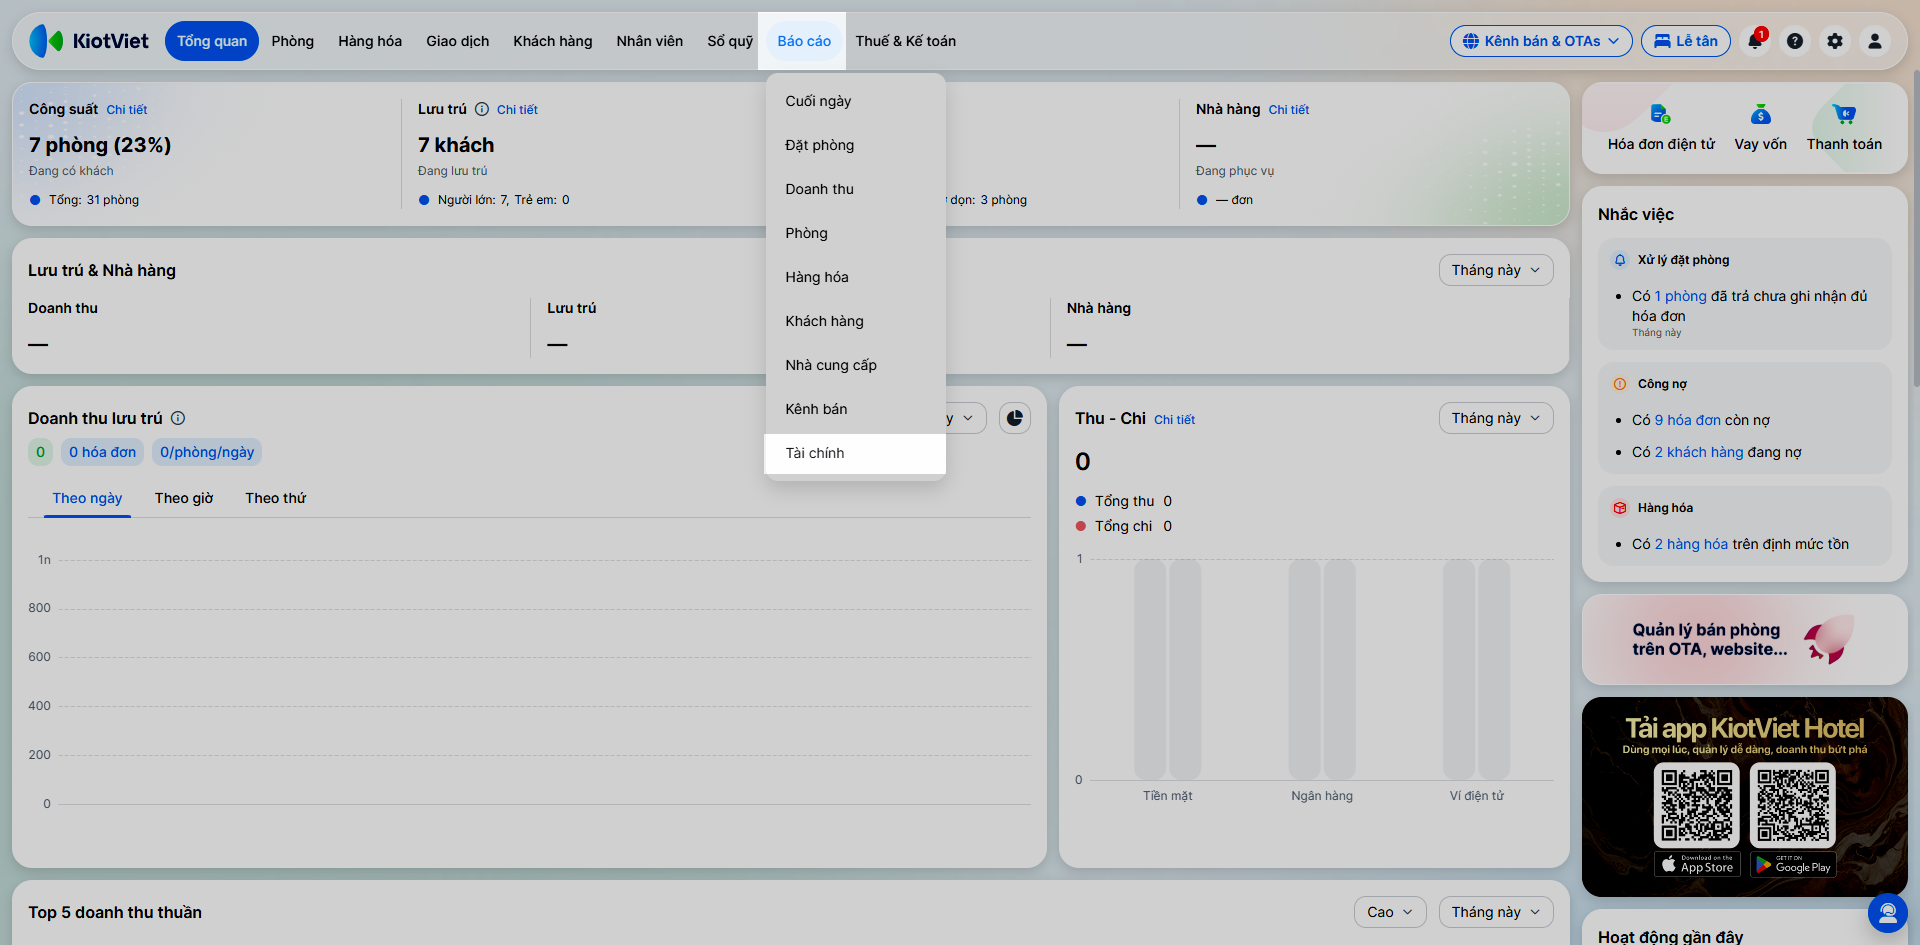Open the settings gear icon
The width and height of the screenshot is (1920, 945).
(x=1835, y=41)
